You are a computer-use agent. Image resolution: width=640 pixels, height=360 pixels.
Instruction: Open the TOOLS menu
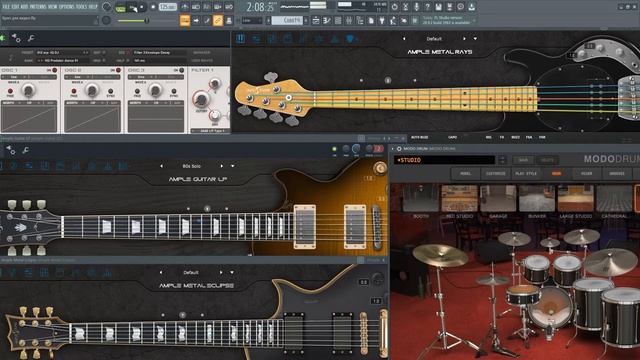point(82,7)
